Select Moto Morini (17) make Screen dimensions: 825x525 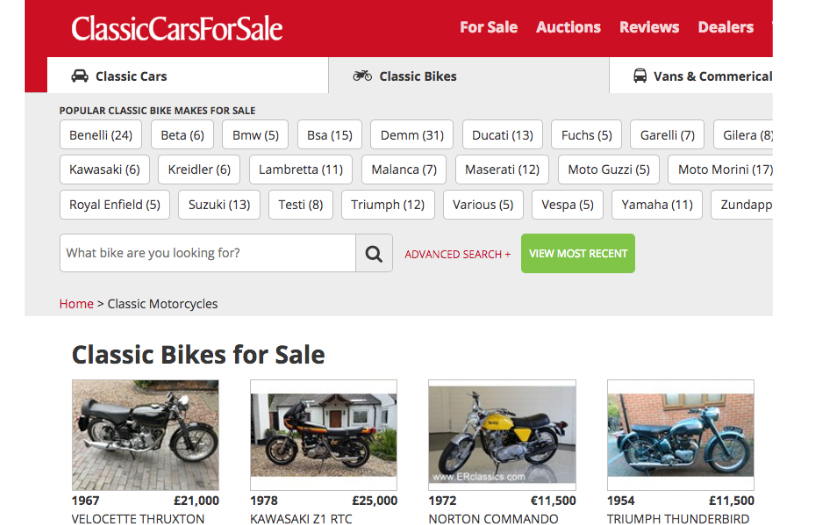[720, 169]
